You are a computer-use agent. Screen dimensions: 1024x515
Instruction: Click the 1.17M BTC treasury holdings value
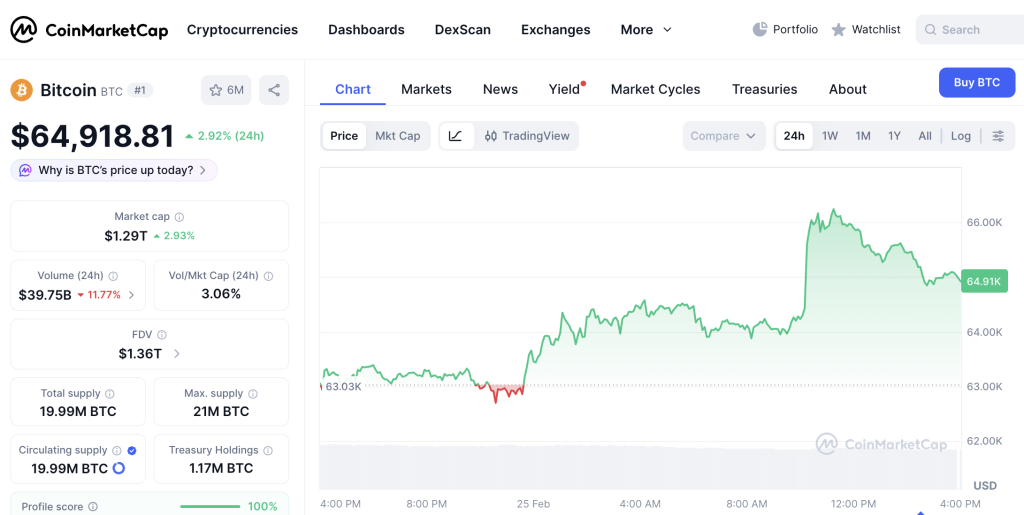coord(221,468)
